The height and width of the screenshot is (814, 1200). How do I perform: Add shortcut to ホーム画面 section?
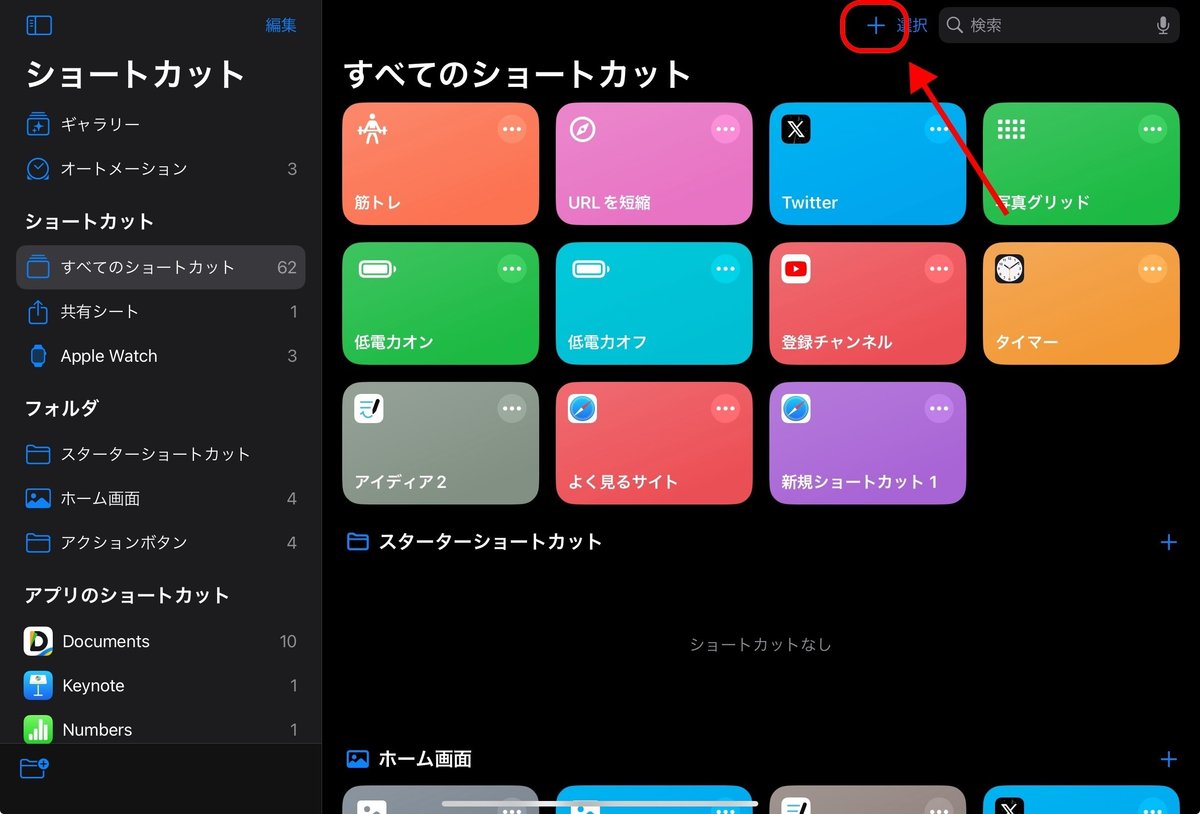1168,760
